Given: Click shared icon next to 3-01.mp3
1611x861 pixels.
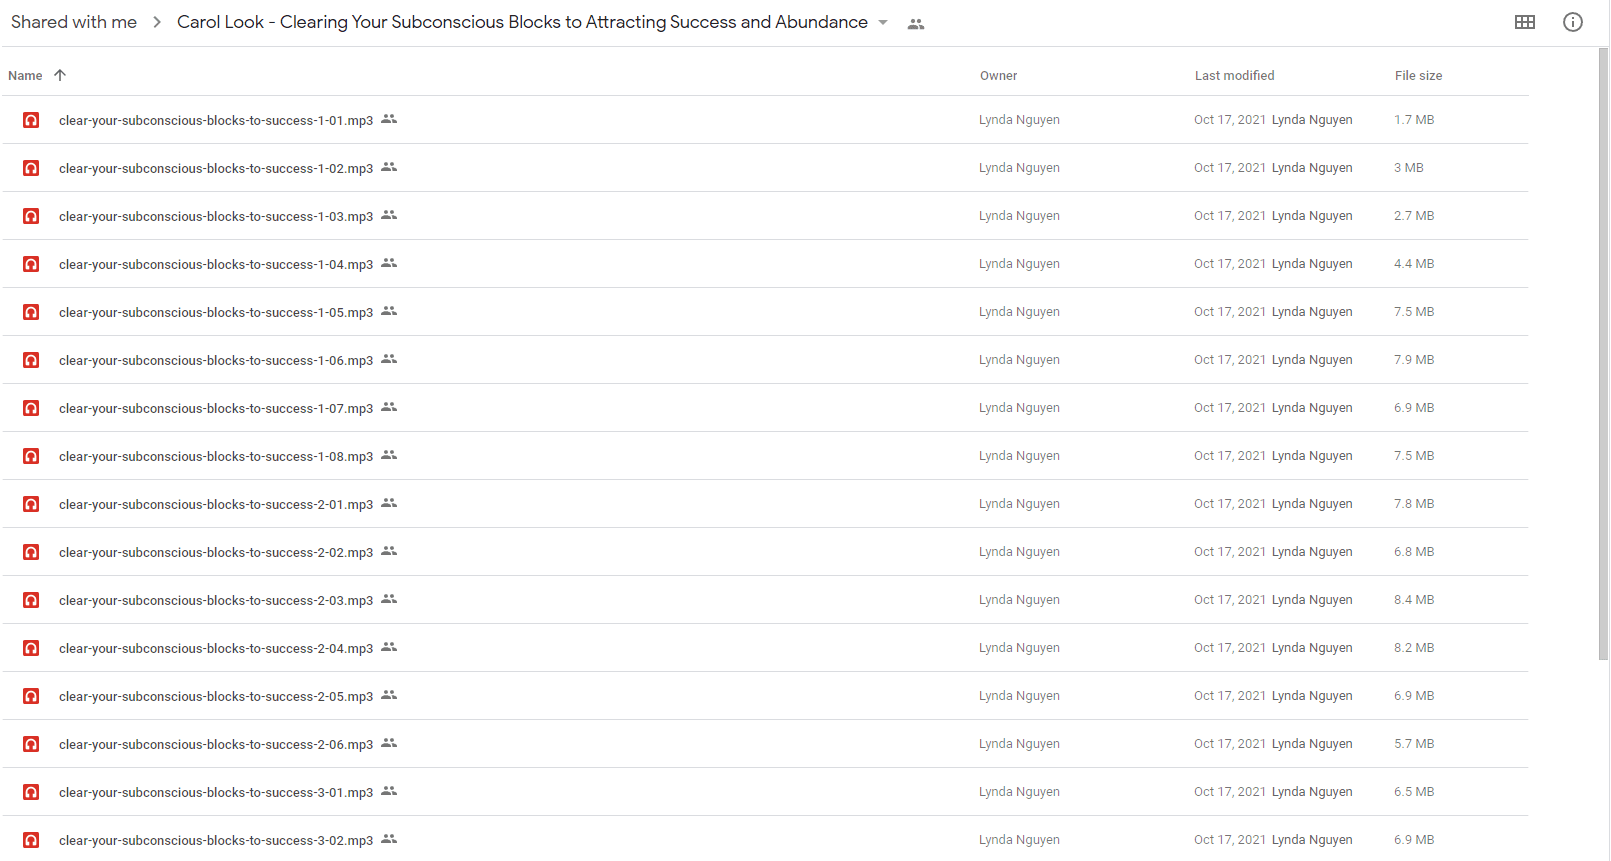Looking at the screenshot, I should point(389,791).
